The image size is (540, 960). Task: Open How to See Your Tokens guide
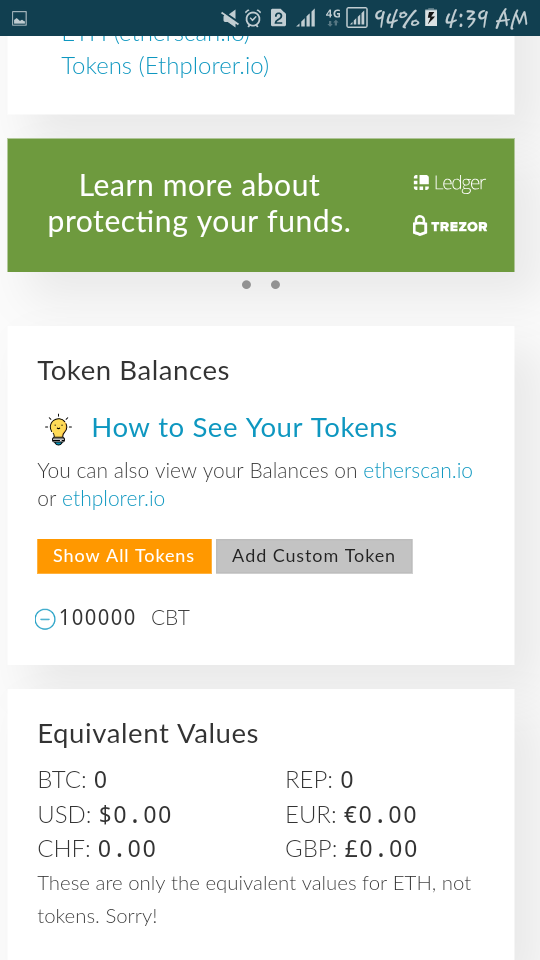coord(244,427)
